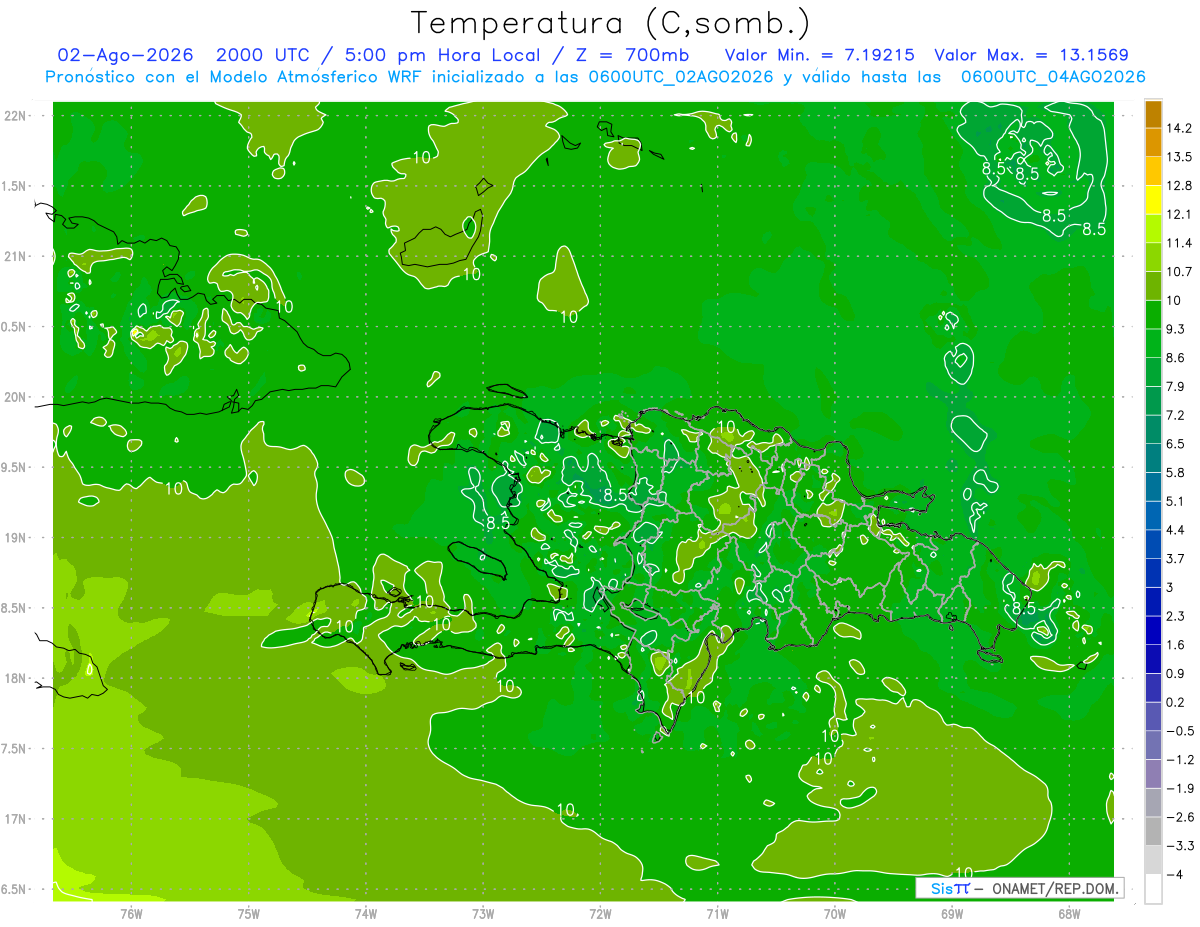Screen dimensions: 1200x927
Task: Click the "72W" longitude axis label
Action: [600, 914]
